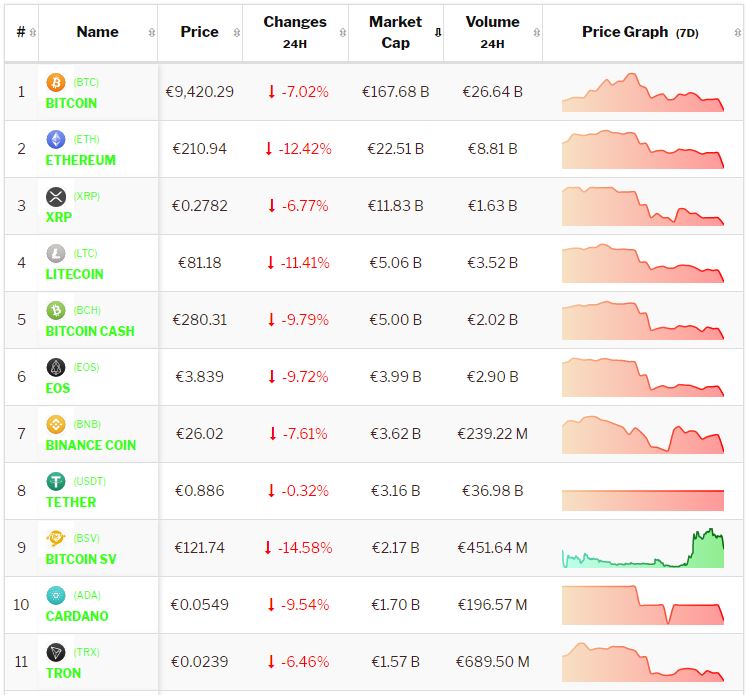Click the Bitcoin Cash green icon

point(56,310)
